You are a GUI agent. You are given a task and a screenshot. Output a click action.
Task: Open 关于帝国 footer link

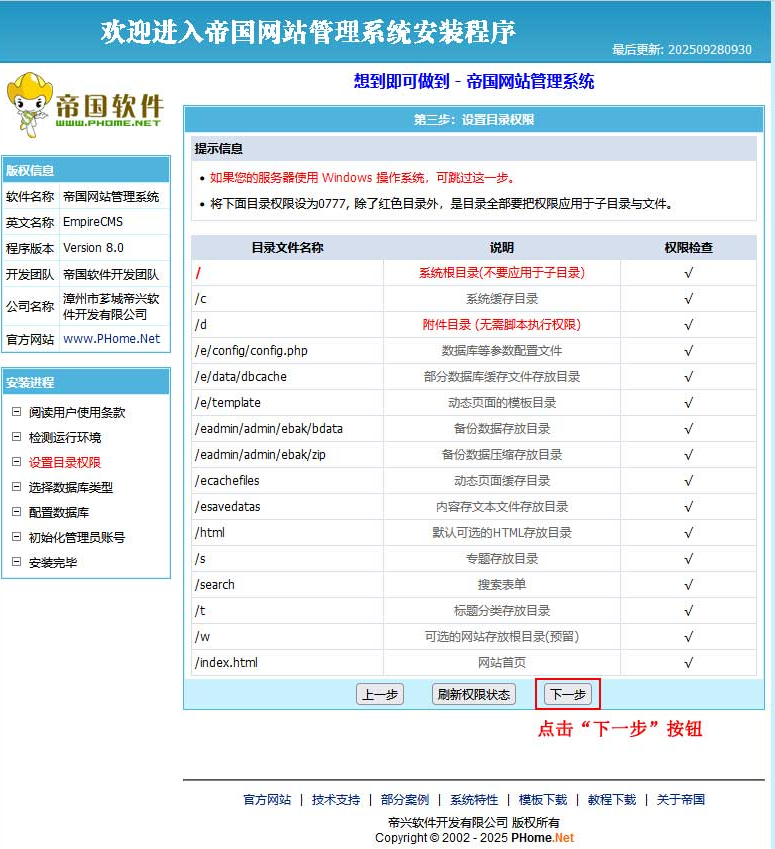[681, 800]
